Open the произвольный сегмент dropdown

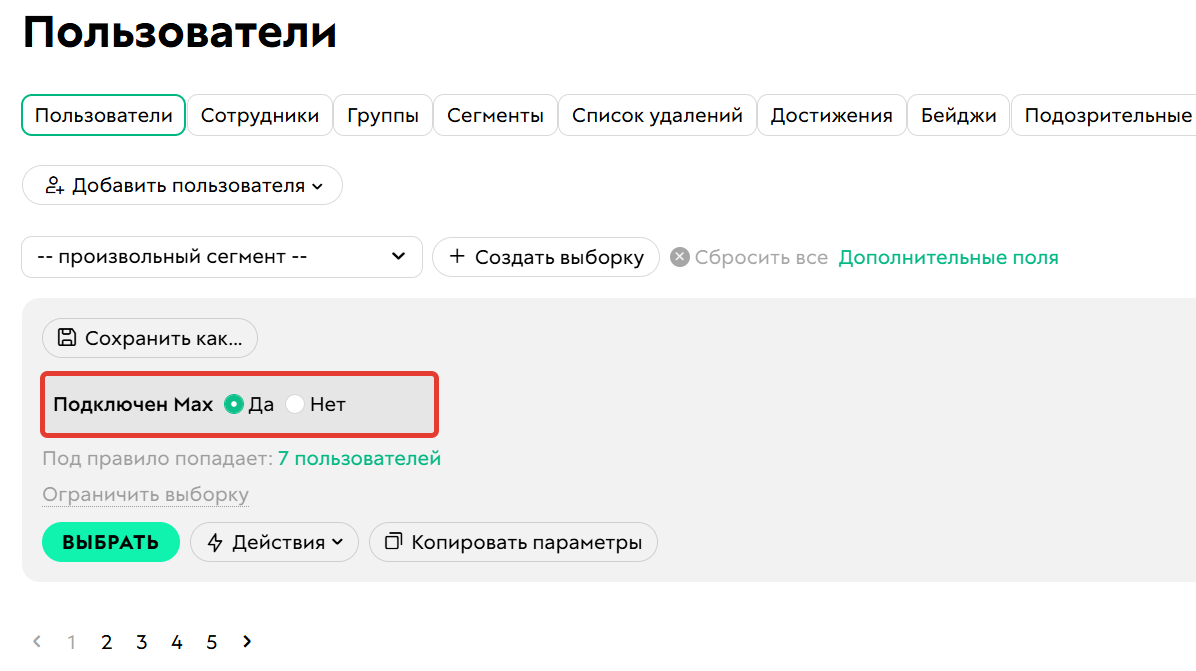coord(222,257)
